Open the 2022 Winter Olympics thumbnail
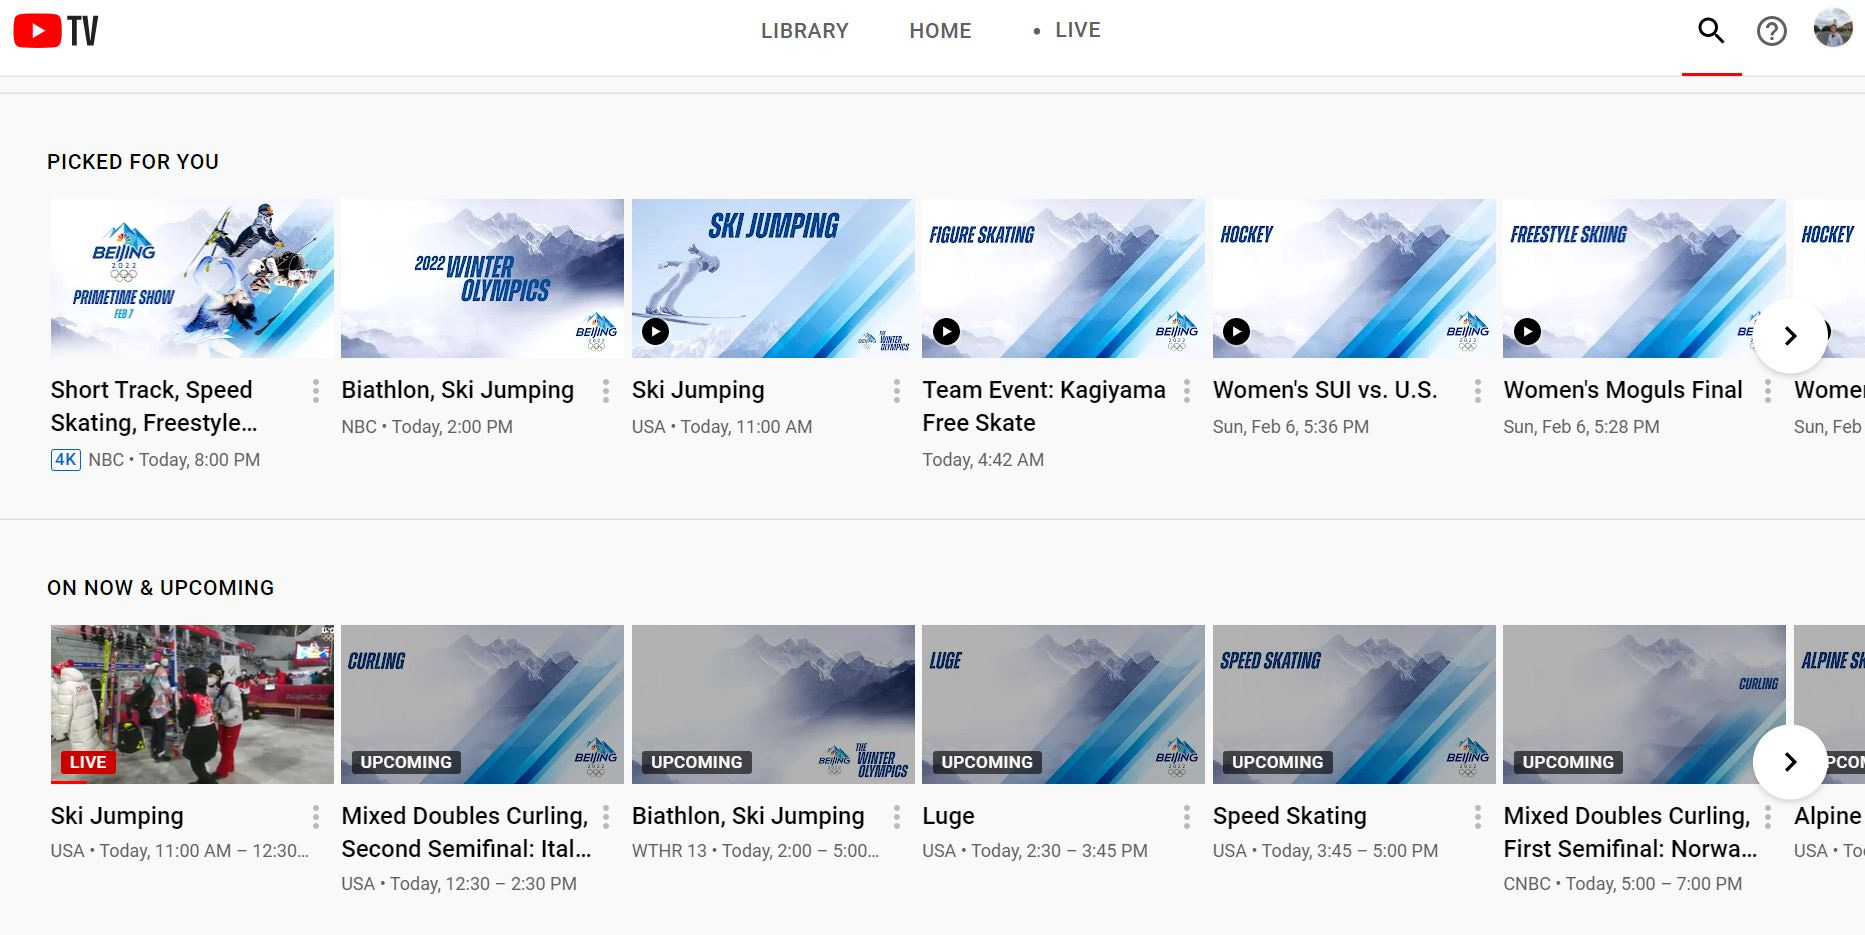This screenshot has width=1865, height=935. click(482, 278)
